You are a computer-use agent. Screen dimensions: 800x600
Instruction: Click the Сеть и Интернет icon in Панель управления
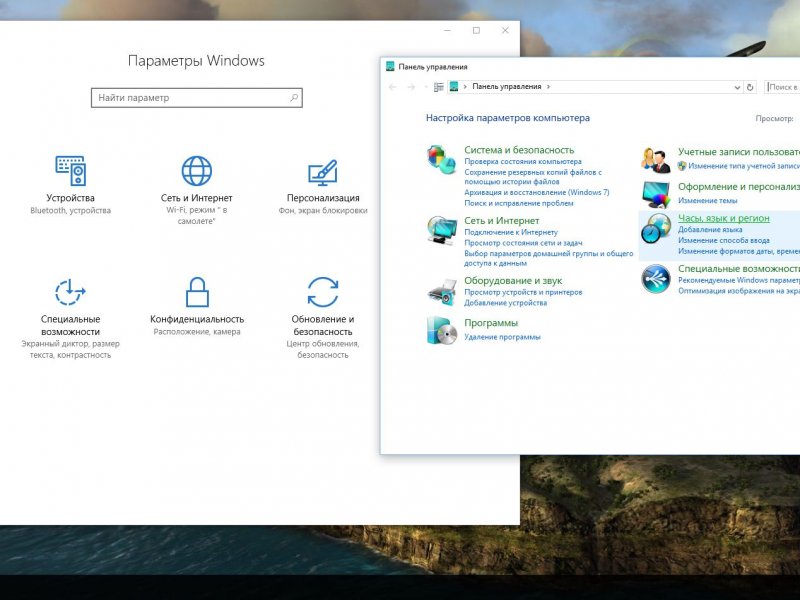coord(442,230)
